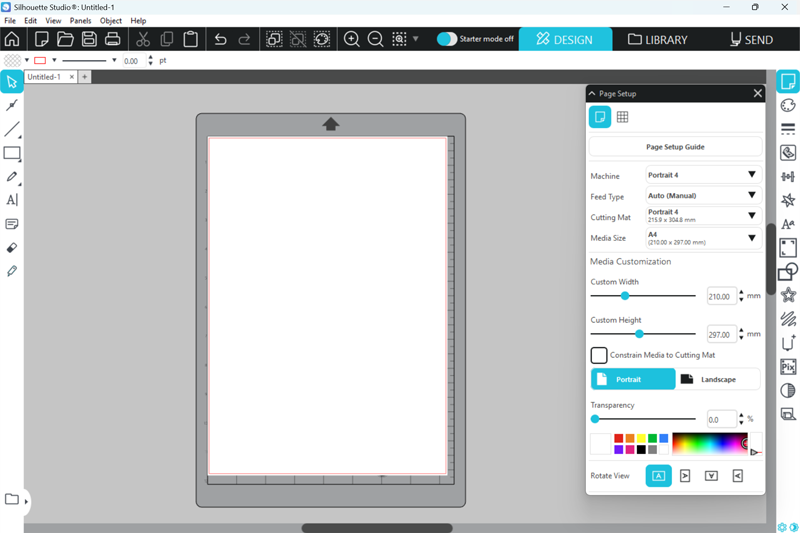Screen dimensions: 800x533
Task: Click the Undo arrow icon
Action: click(x=220, y=39)
